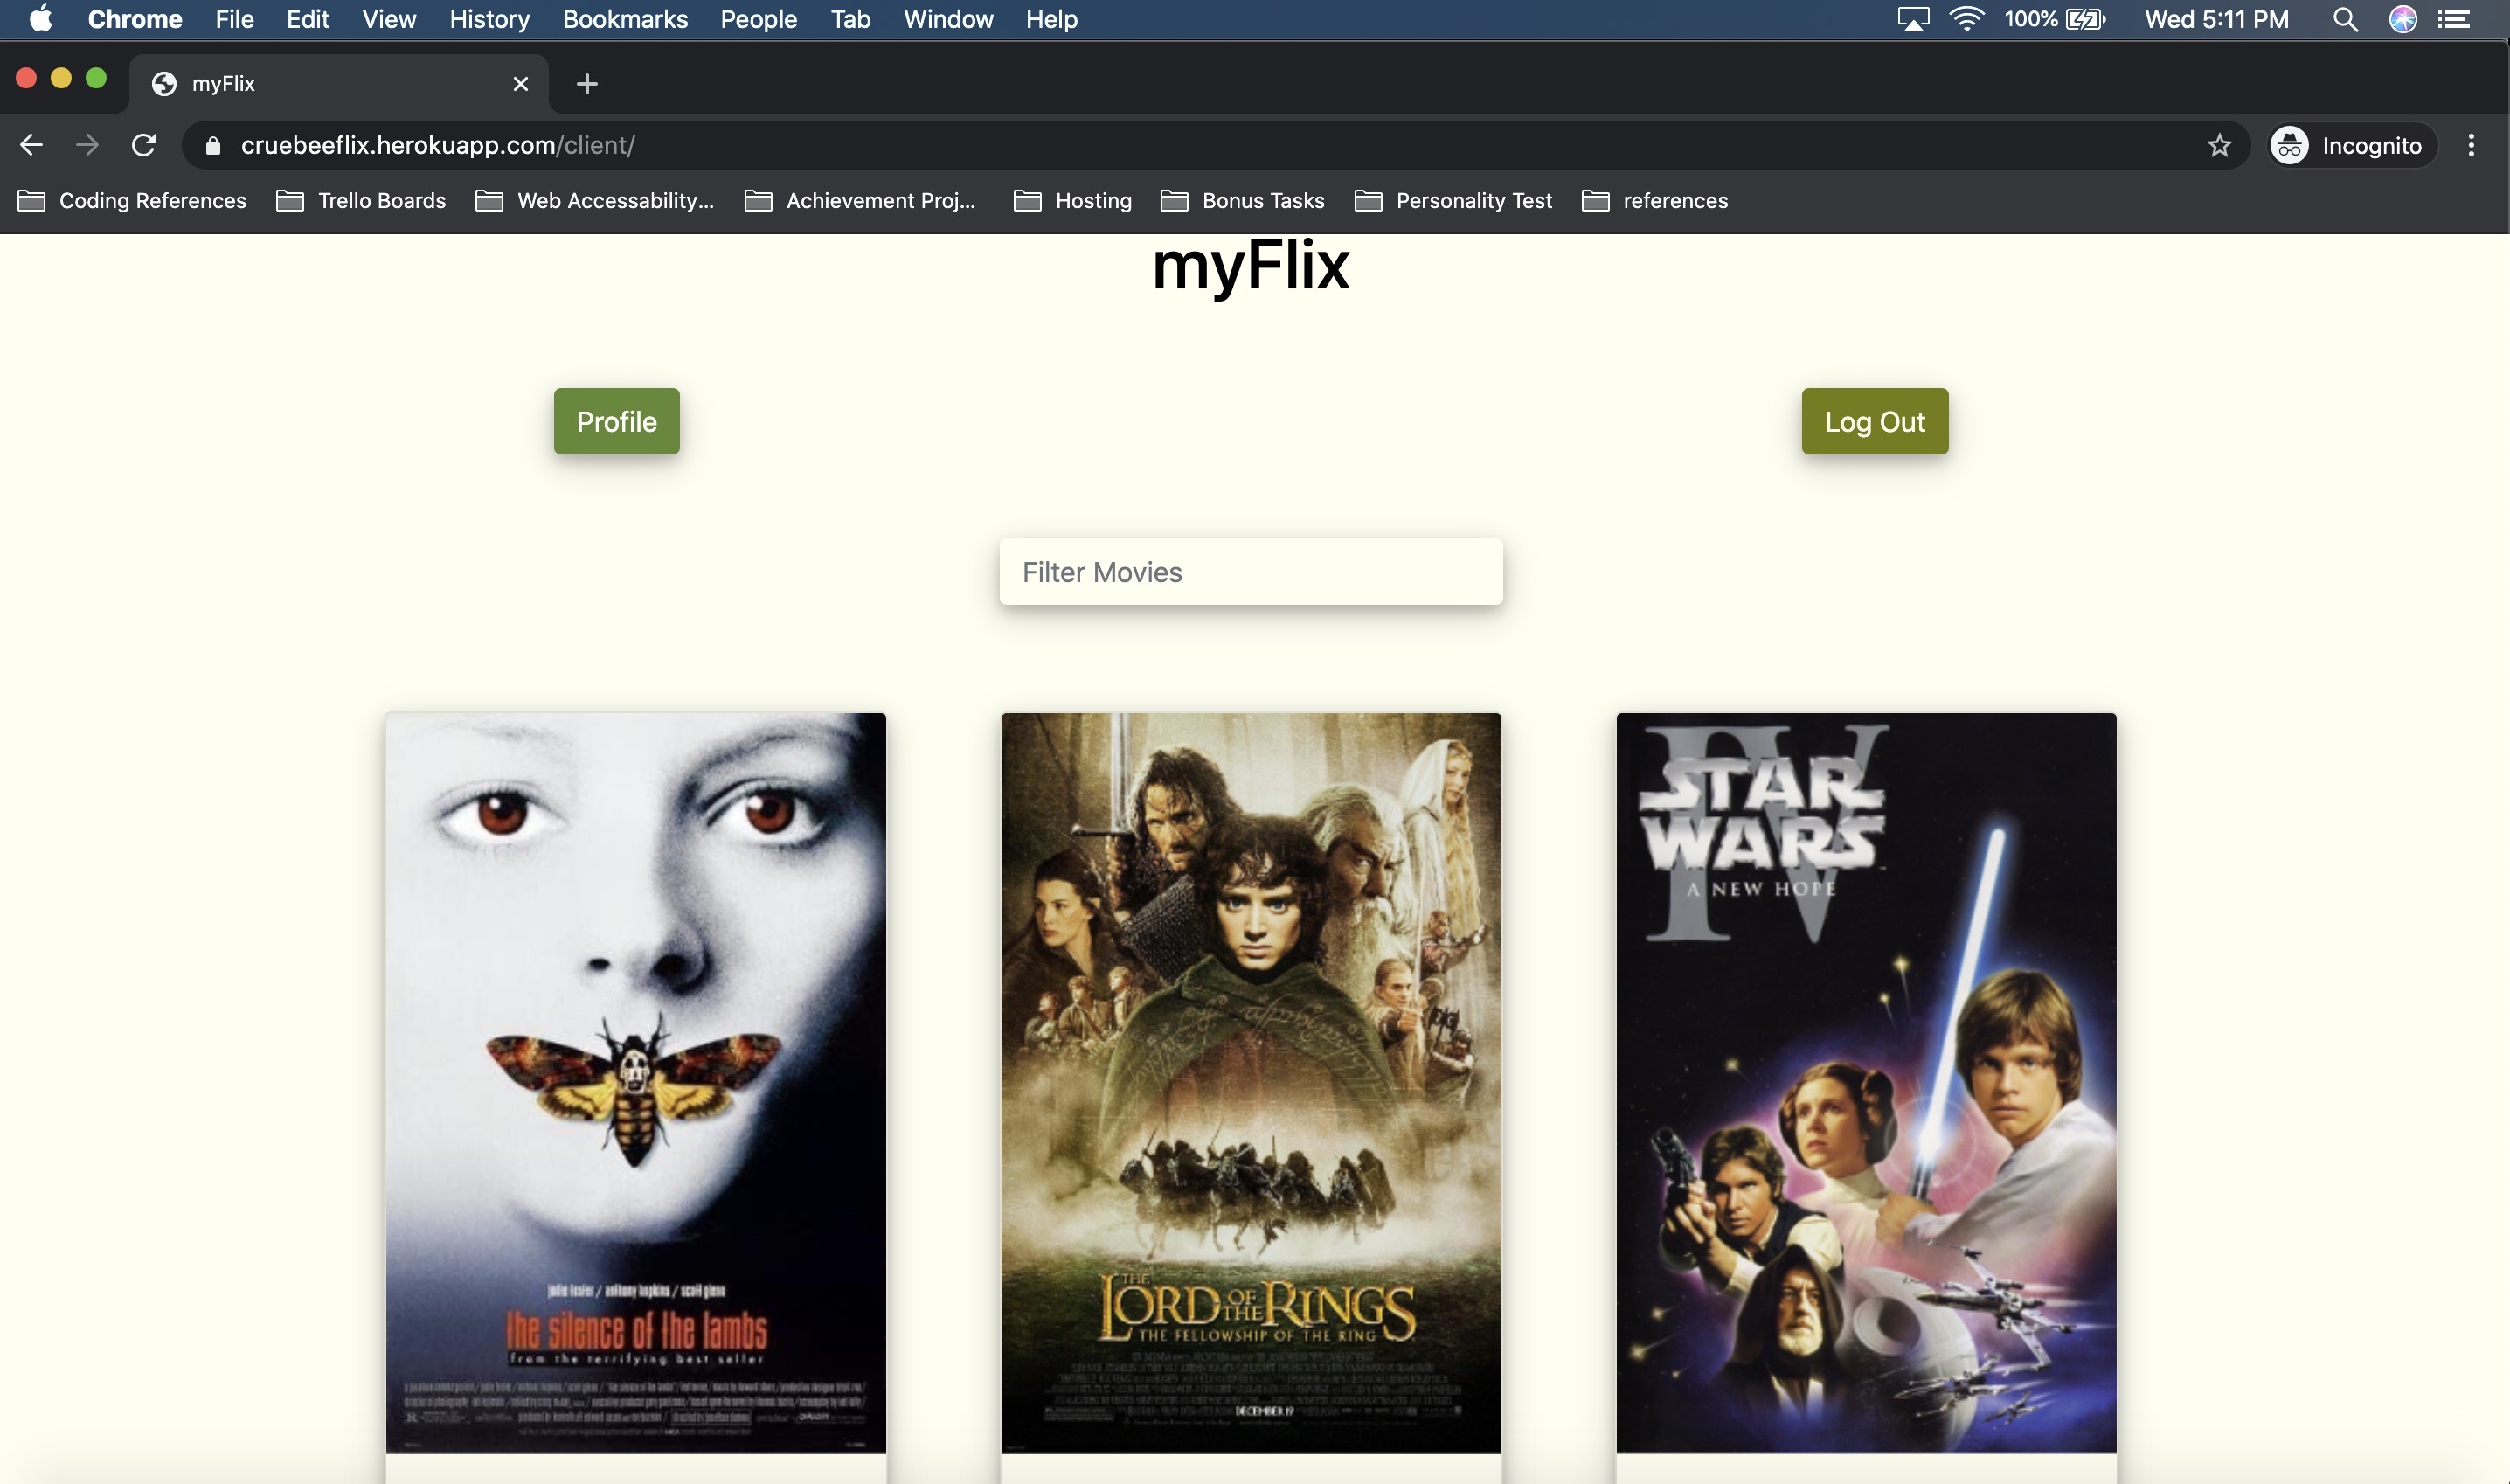2510x1484 pixels.
Task: Open the references bookmark folder
Action: click(1654, 200)
